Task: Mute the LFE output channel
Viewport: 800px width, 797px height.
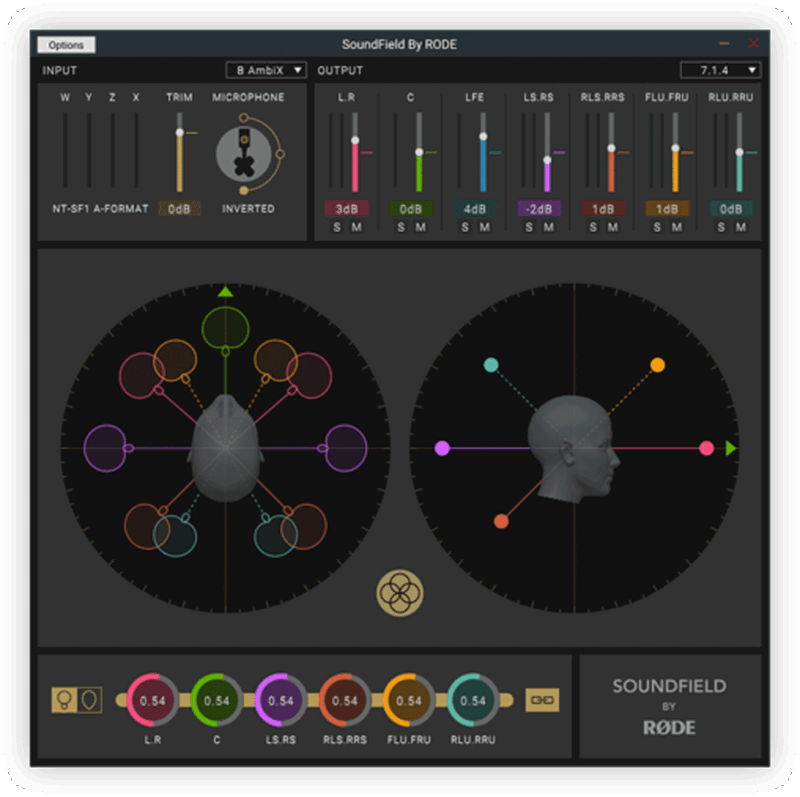Action: [x=485, y=227]
